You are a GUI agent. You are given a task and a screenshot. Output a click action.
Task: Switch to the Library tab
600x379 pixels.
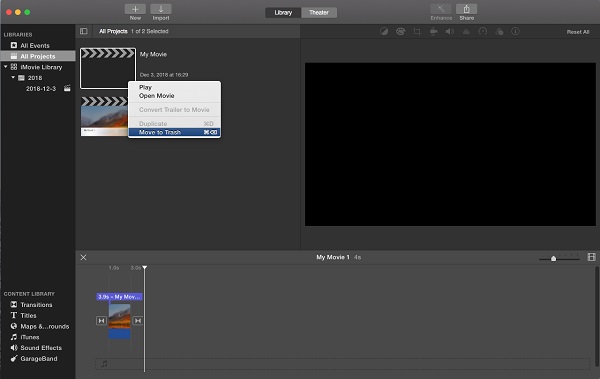tap(283, 13)
